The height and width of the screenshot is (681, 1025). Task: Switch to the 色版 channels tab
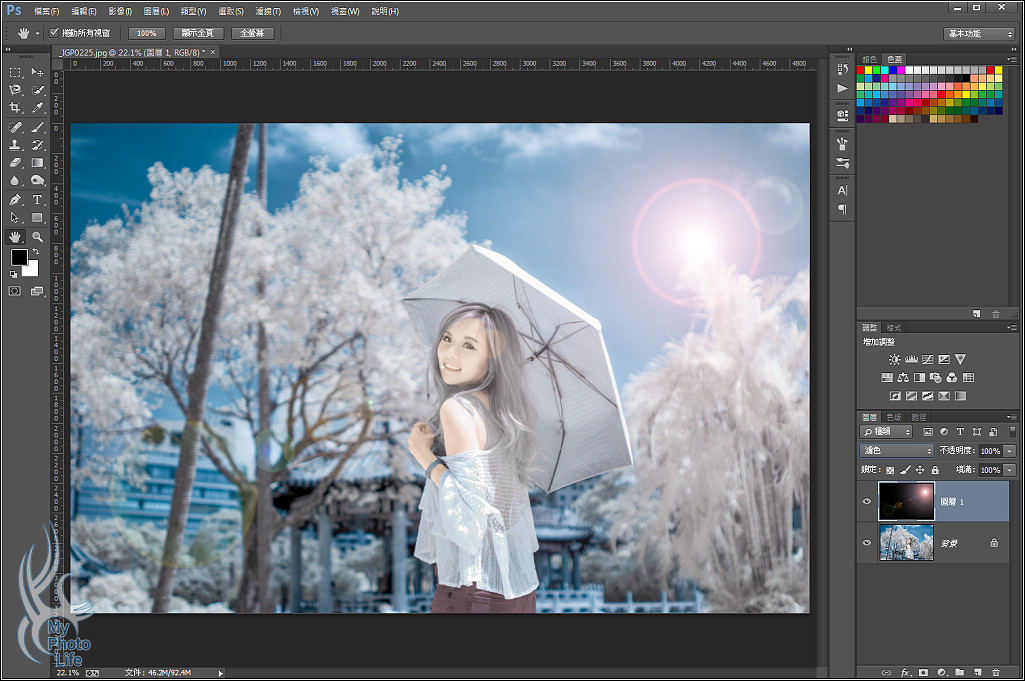pyautogui.click(x=893, y=417)
